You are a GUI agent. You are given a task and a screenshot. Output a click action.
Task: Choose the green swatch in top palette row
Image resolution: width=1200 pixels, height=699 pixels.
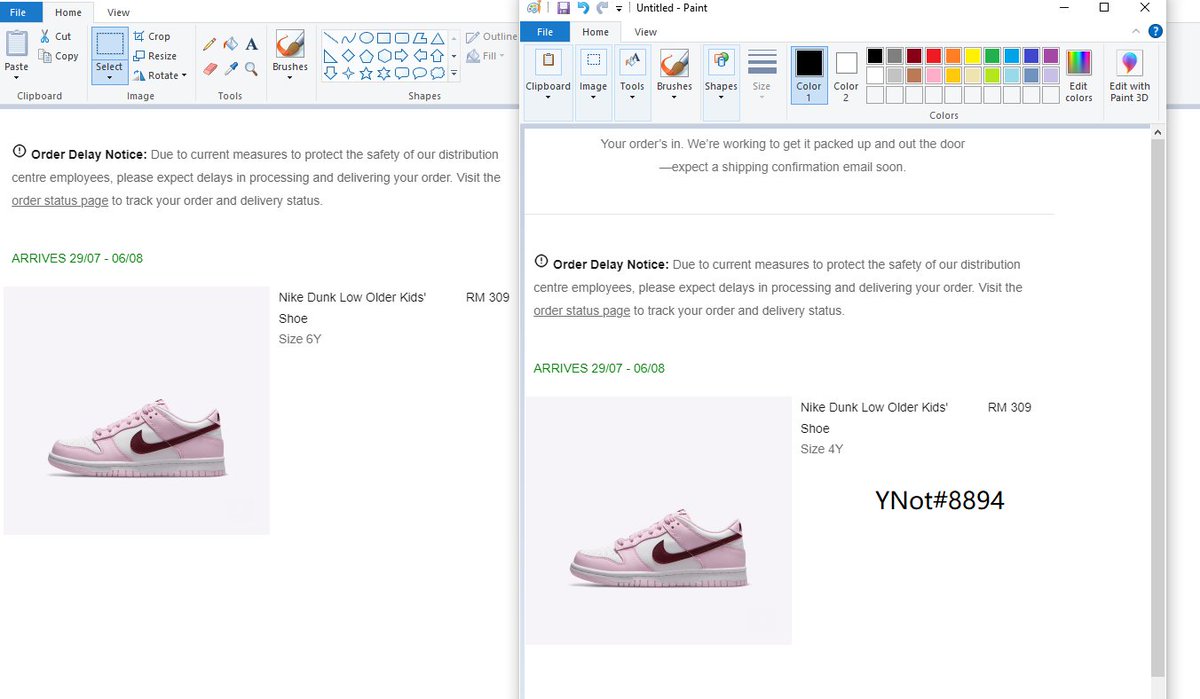point(993,56)
